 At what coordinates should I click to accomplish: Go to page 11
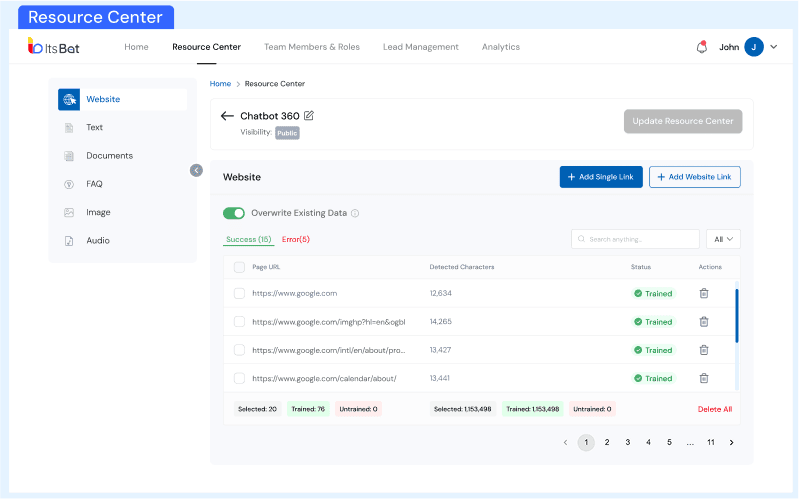[711, 442]
